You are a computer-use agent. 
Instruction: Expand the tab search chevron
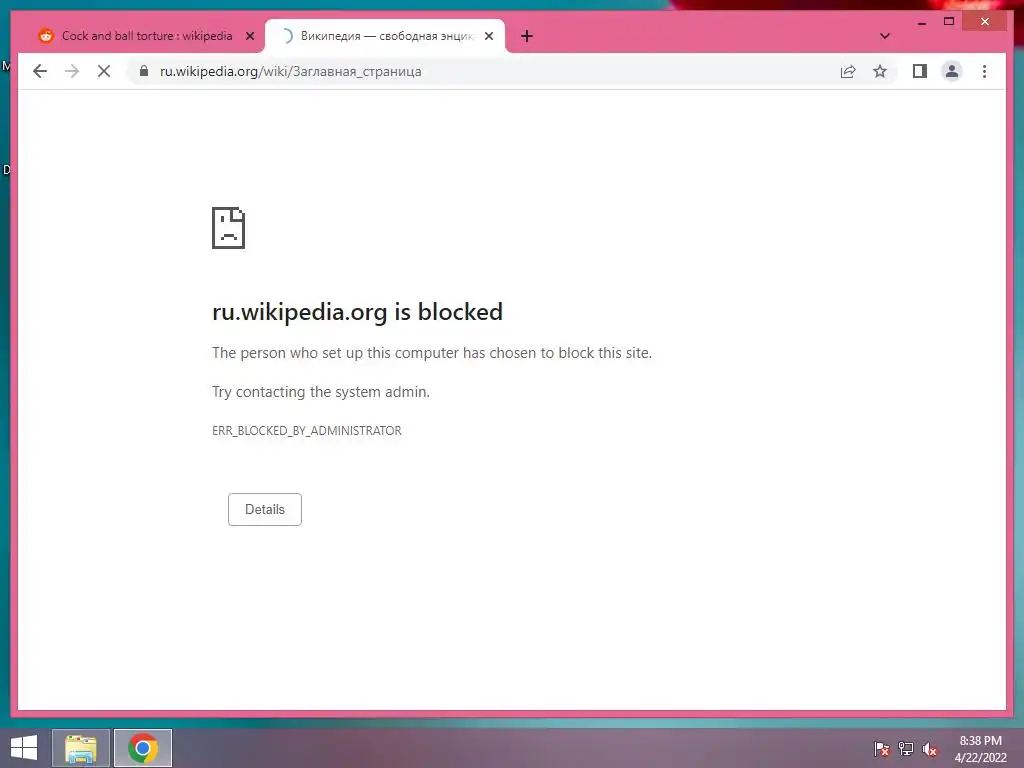885,36
